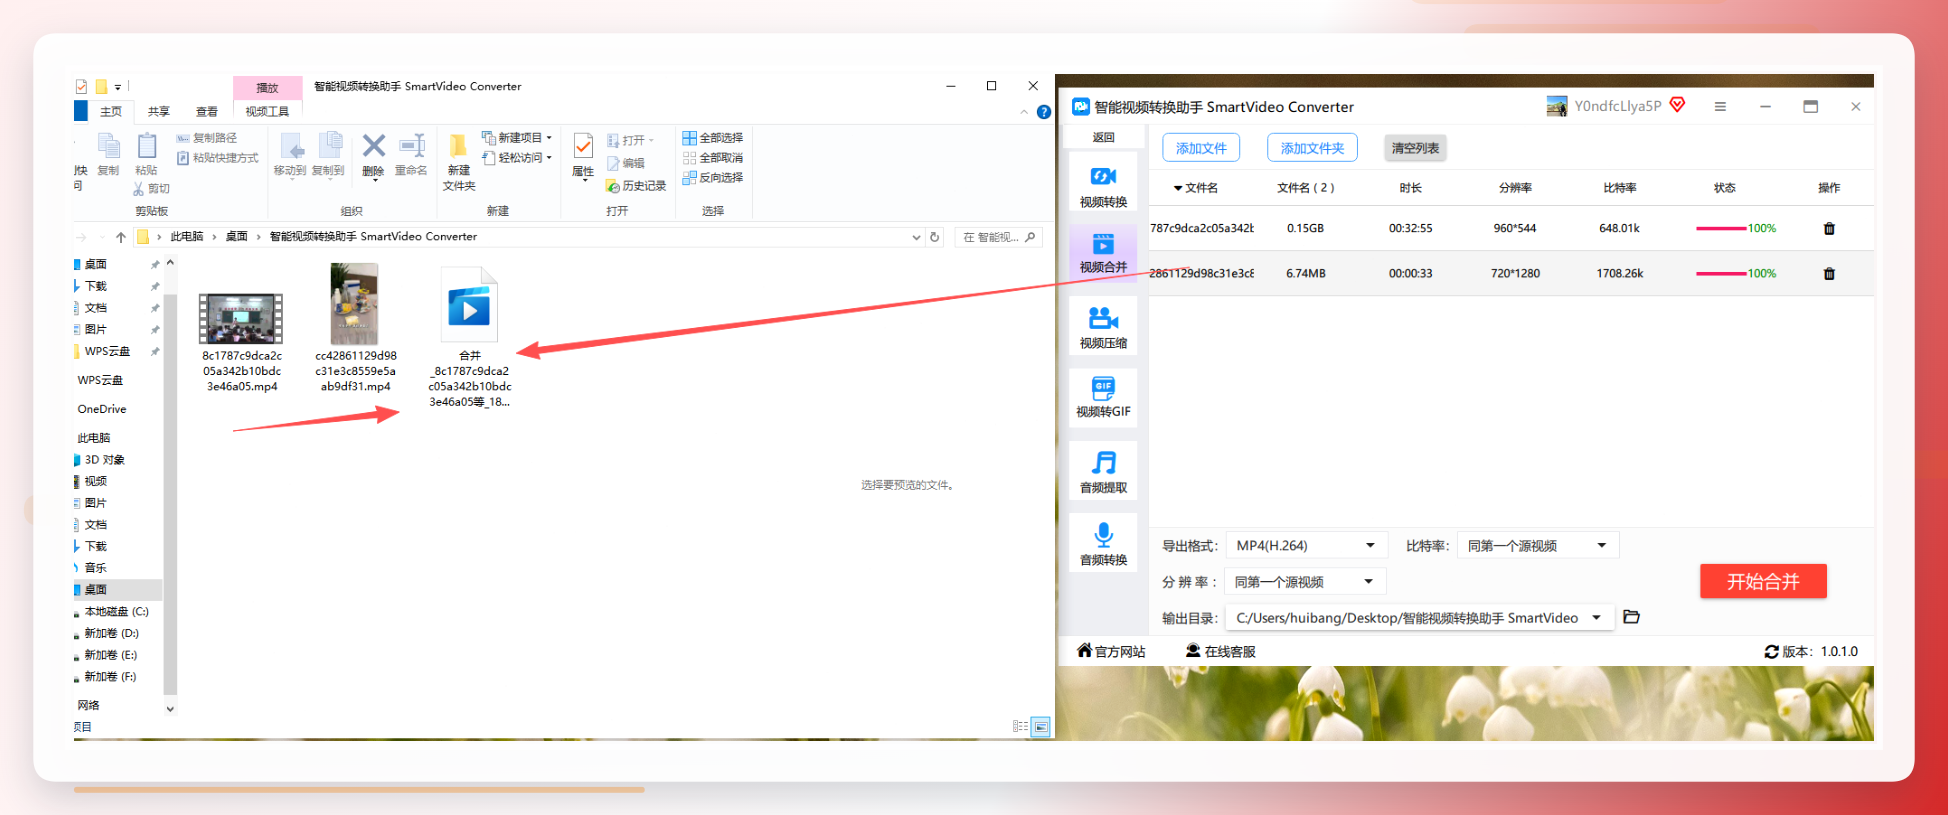The image size is (1948, 815).
Task: Open 属性 from the Explorer ribbon
Action: (x=583, y=156)
